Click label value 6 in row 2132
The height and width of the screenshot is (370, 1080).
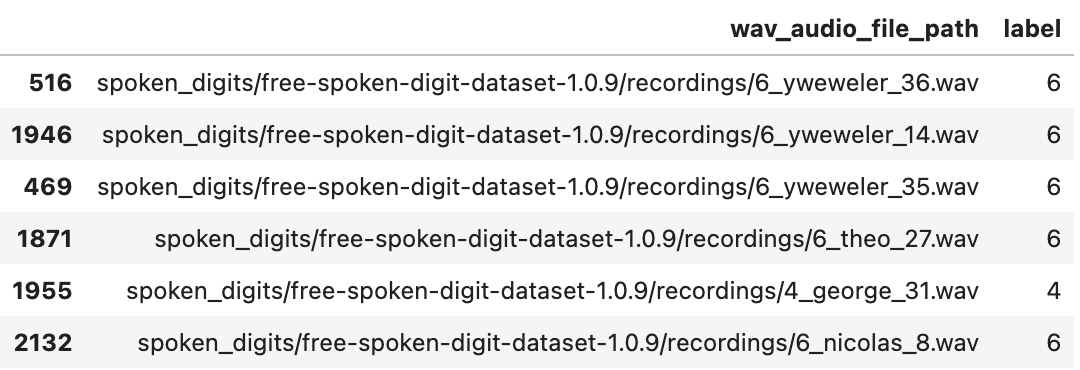coord(1053,342)
